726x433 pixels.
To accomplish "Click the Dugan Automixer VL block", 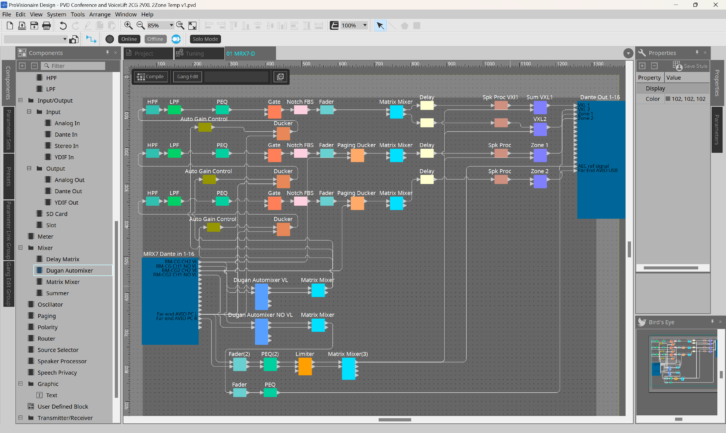I will point(261,296).
